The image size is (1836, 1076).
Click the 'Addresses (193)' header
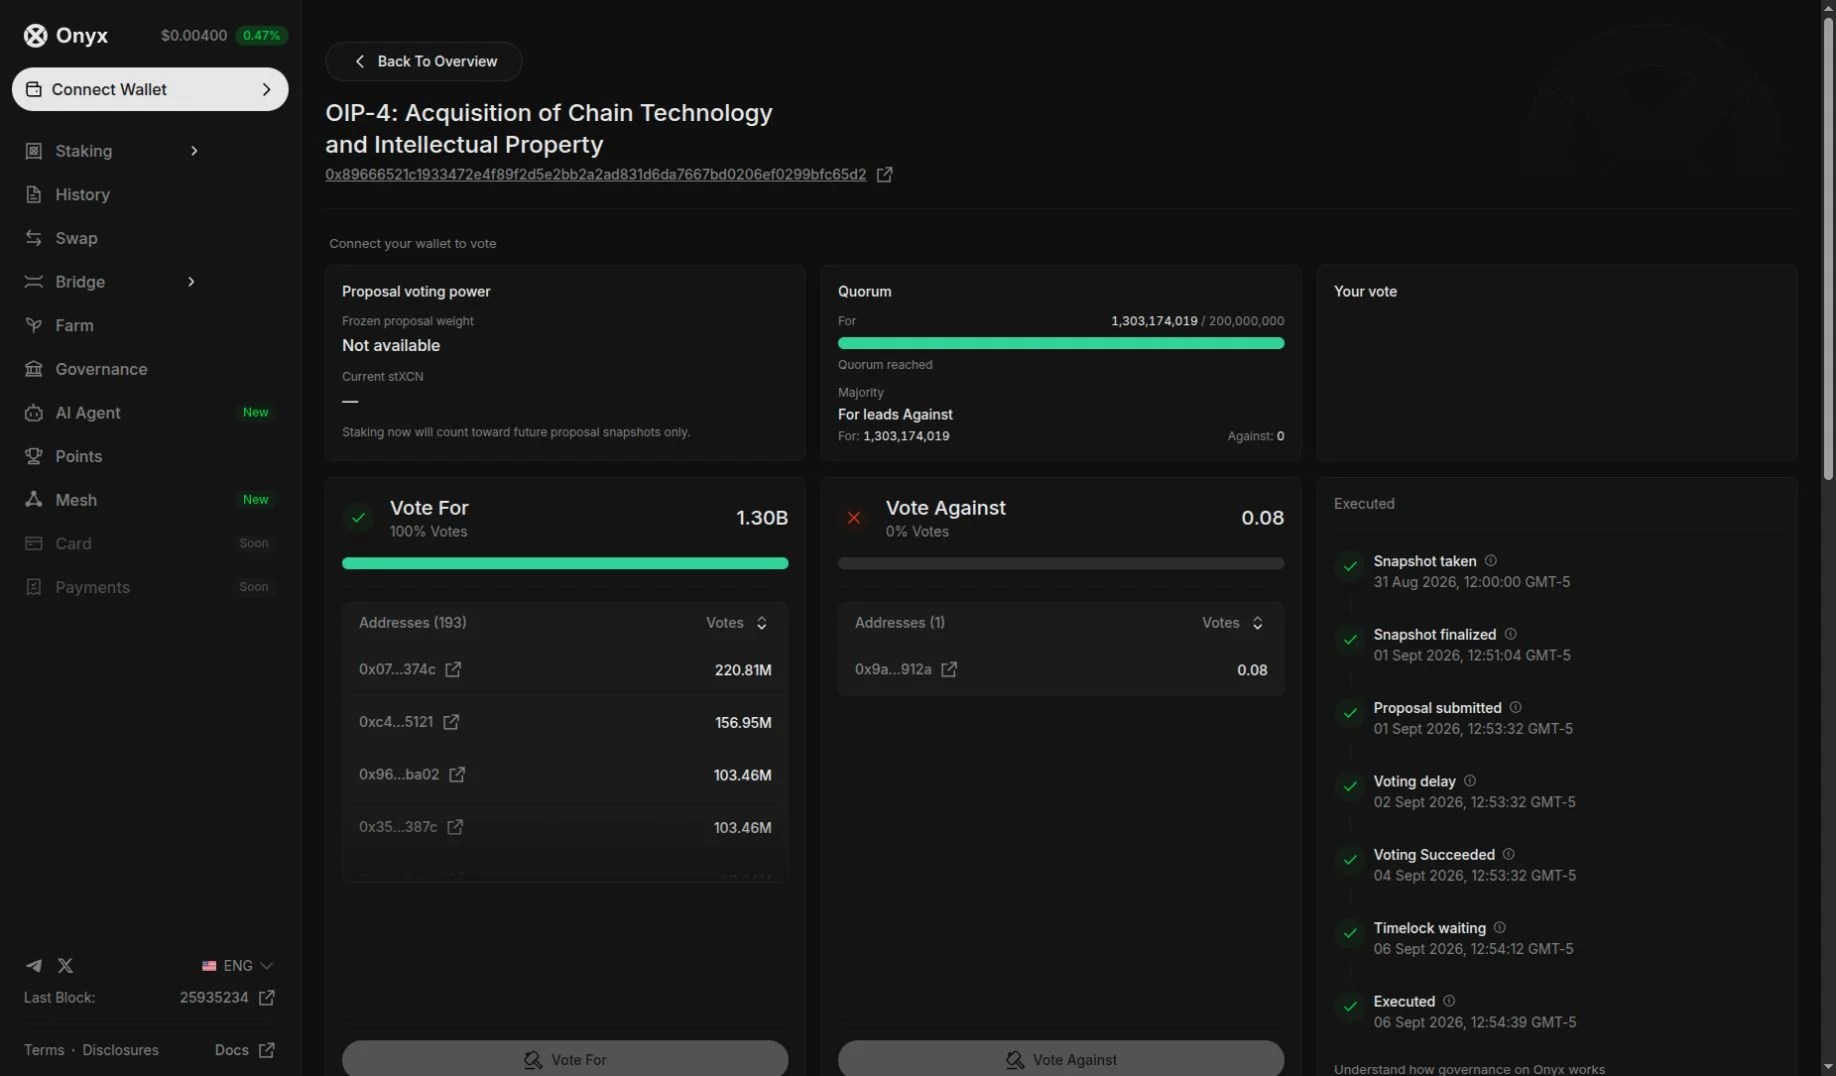click(412, 622)
